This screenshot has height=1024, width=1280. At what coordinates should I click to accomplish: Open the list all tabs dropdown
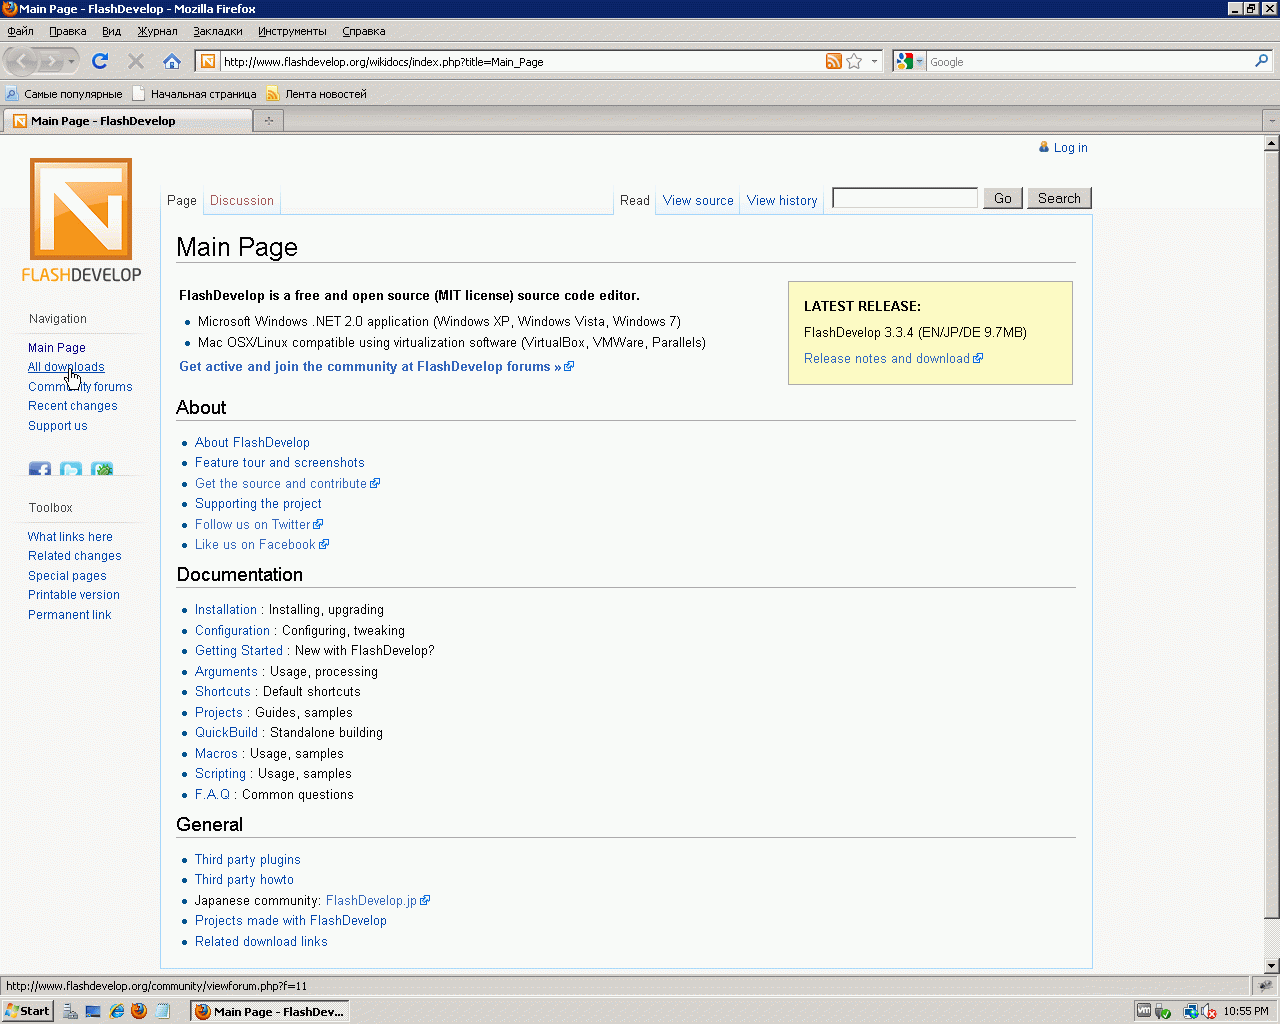click(1271, 121)
